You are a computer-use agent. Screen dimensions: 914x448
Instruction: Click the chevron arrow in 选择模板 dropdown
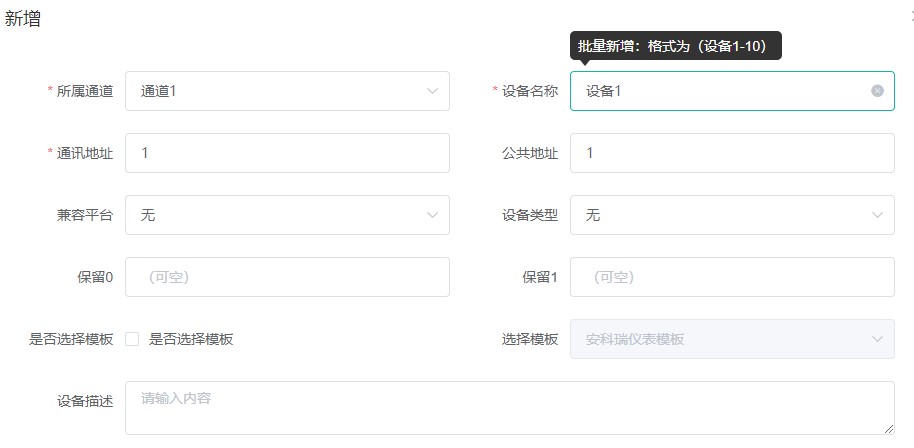tap(877, 339)
